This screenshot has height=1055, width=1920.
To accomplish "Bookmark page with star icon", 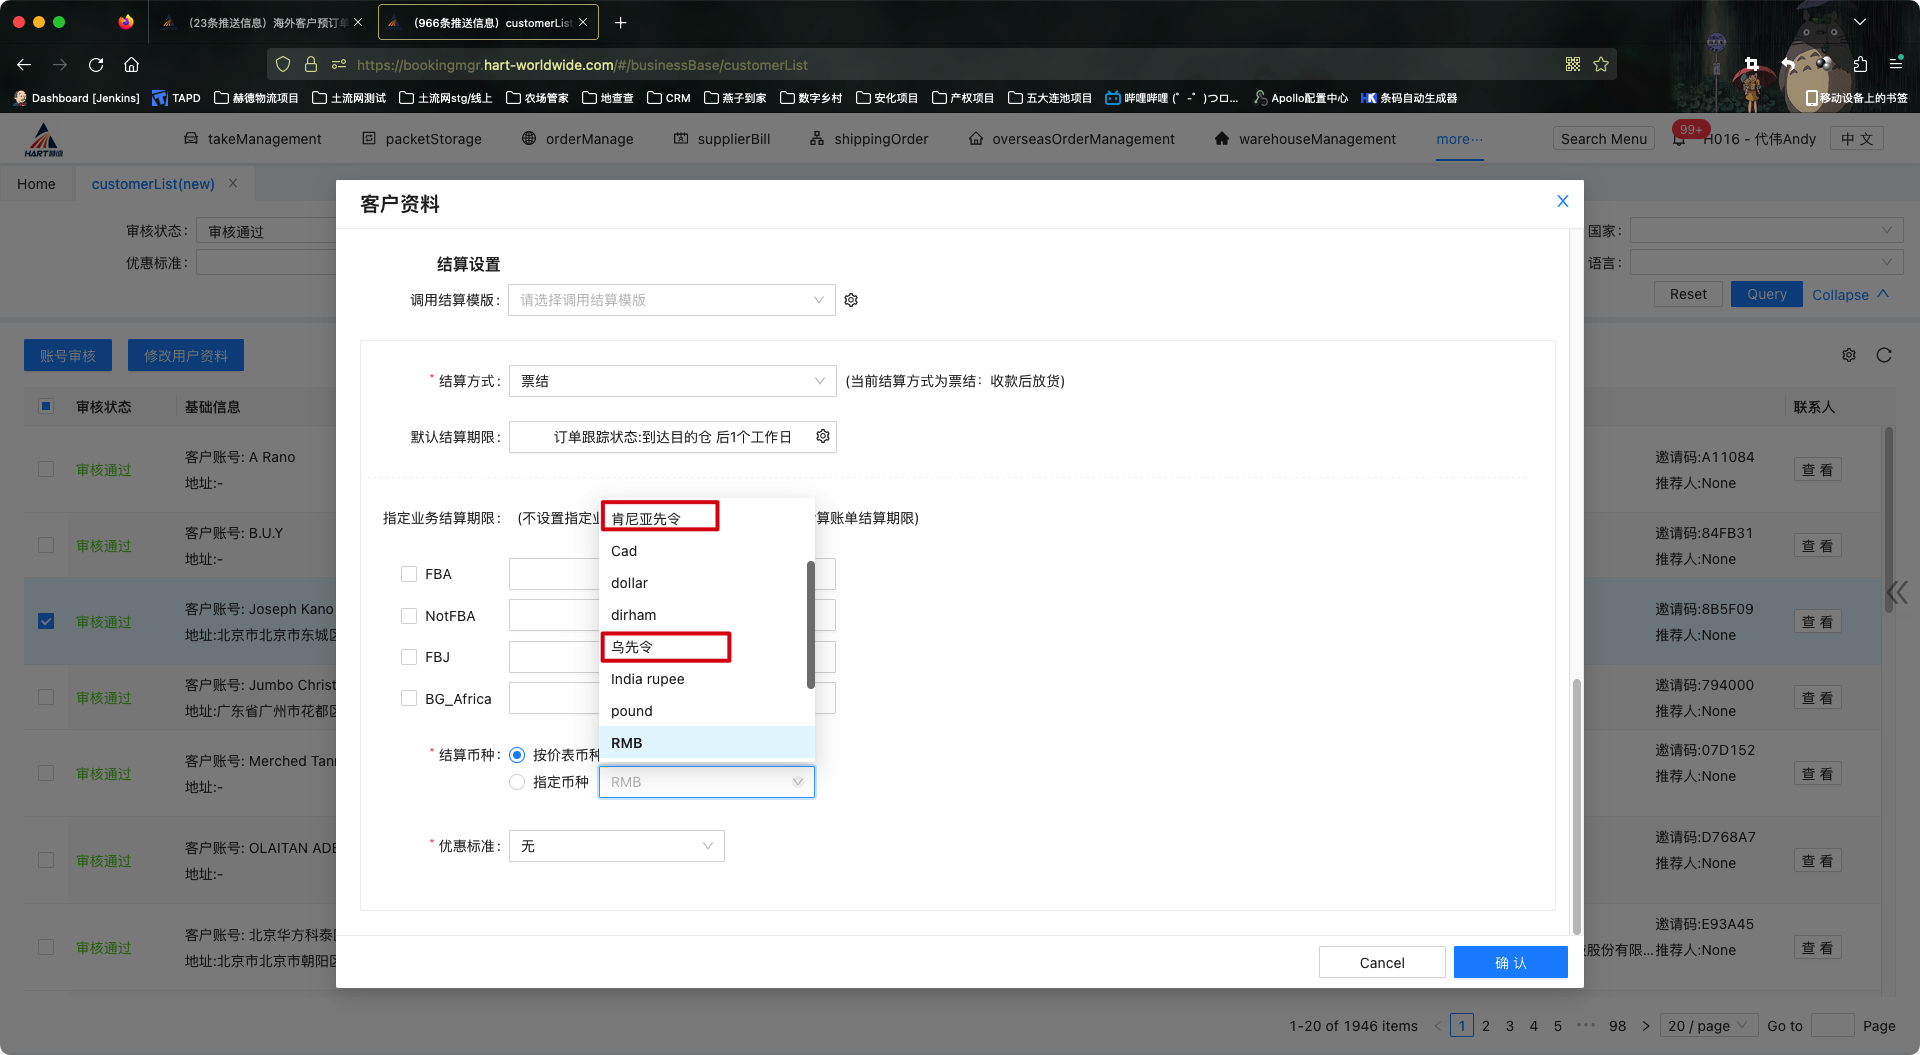I will [x=1601, y=65].
